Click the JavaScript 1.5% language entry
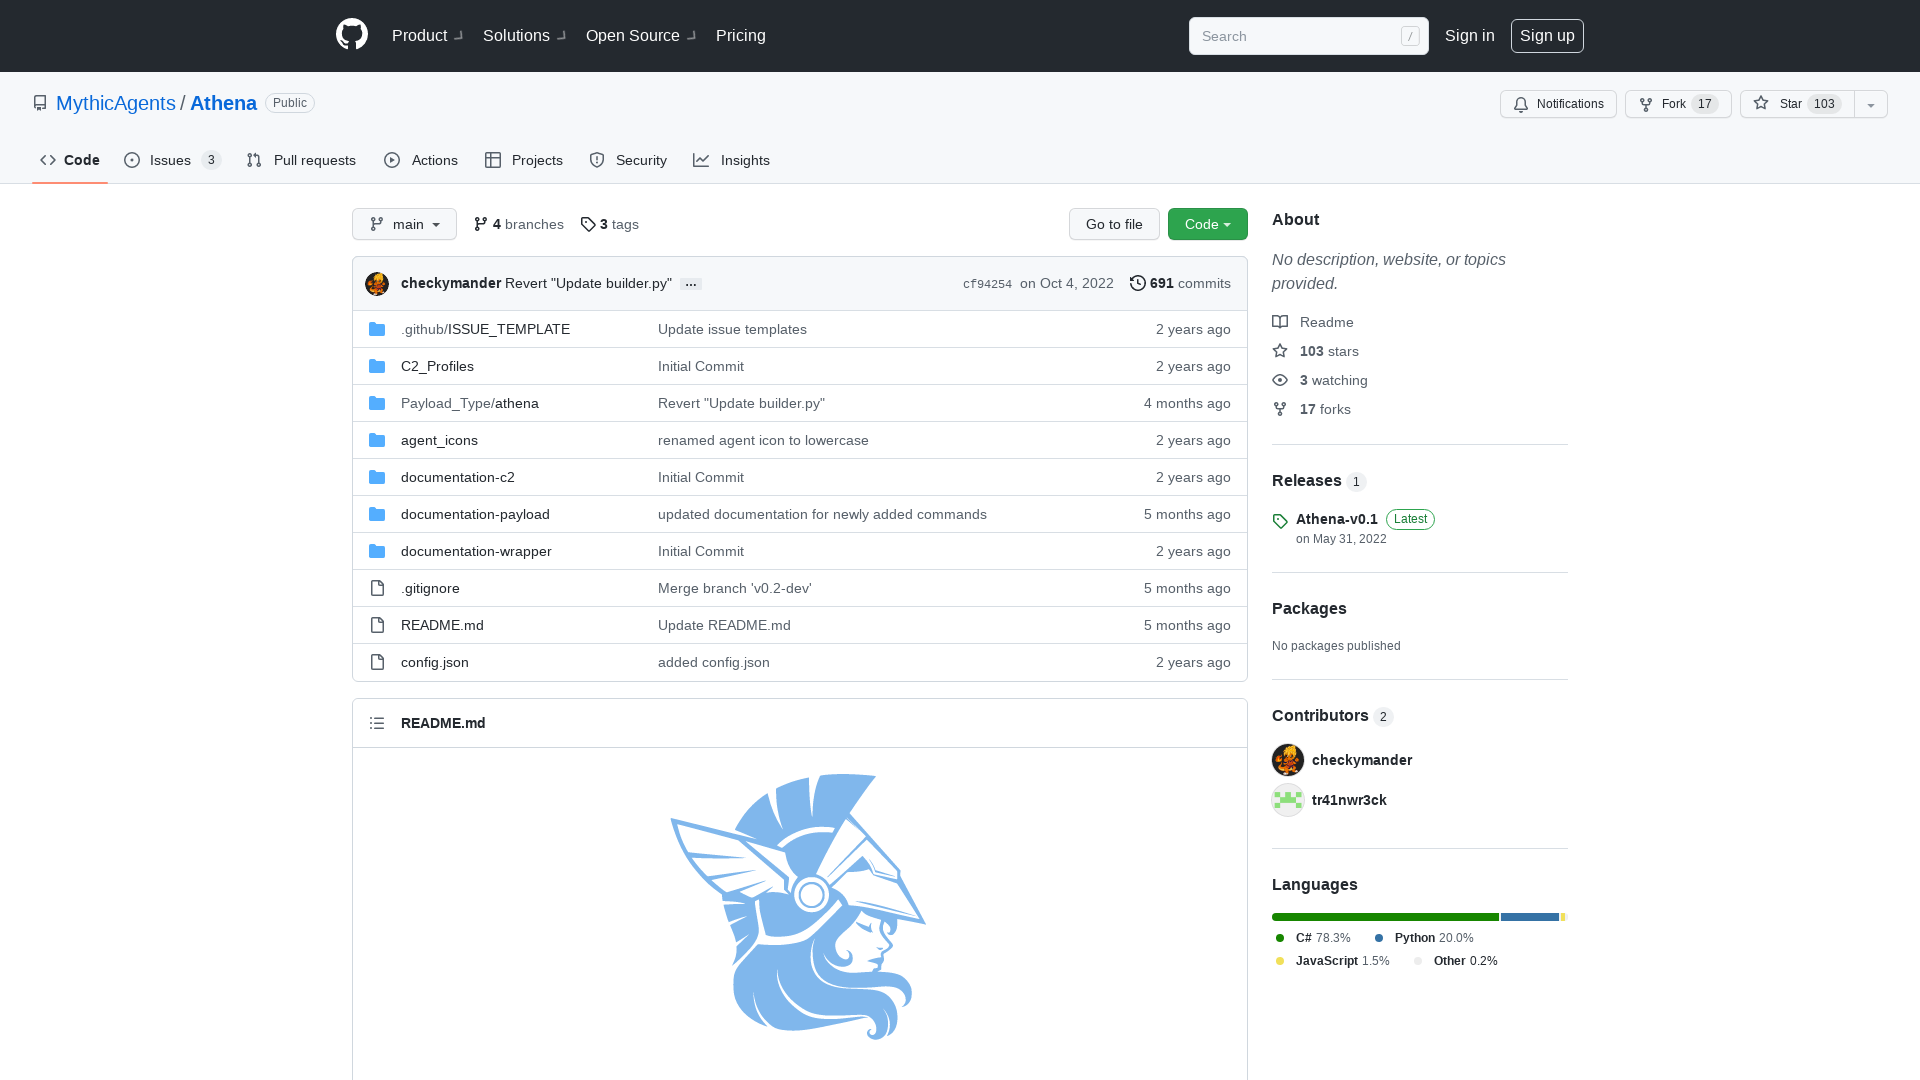The height and width of the screenshot is (1080, 1920). point(1332,961)
